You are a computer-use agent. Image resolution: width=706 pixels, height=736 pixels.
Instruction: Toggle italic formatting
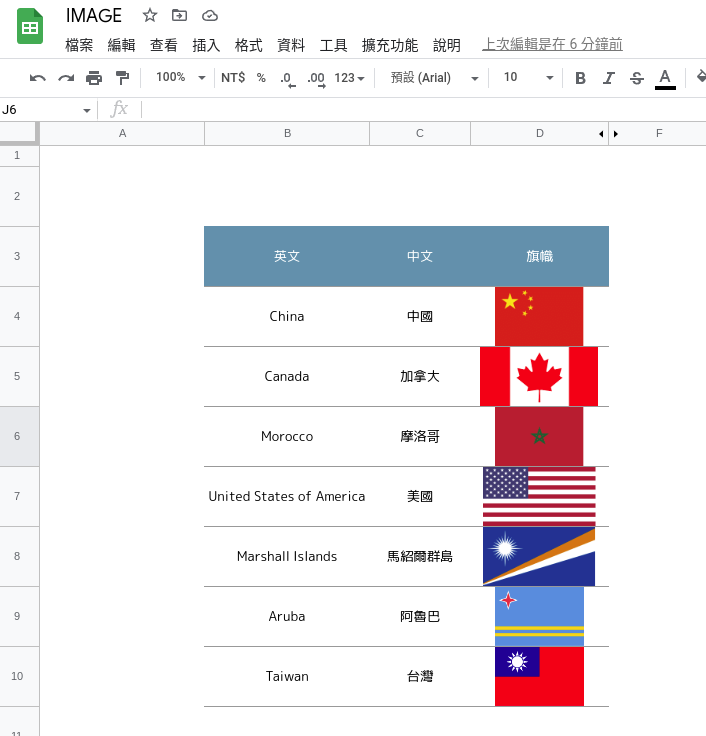pyautogui.click(x=608, y=78)
